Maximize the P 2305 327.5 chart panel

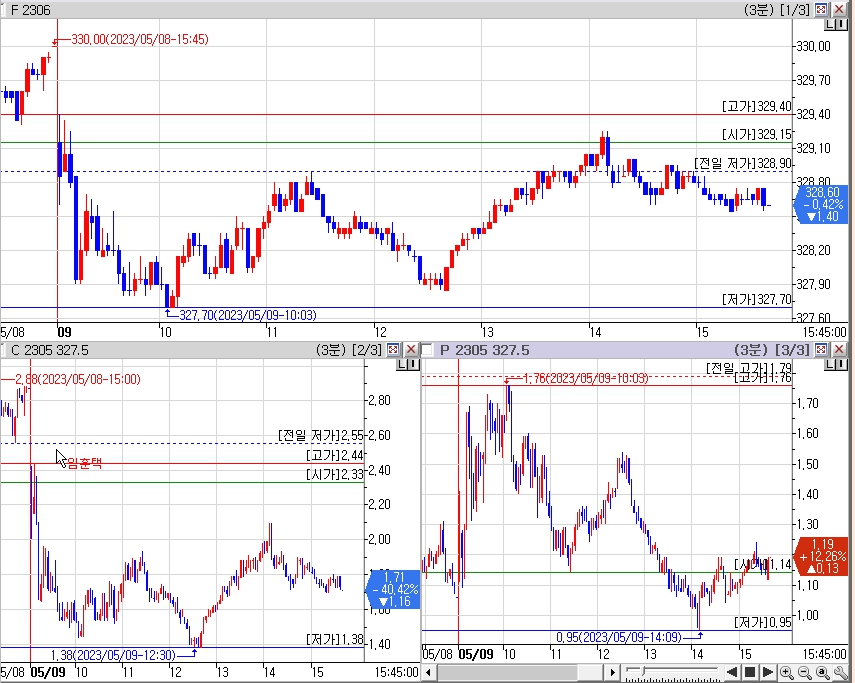point(821,349)
